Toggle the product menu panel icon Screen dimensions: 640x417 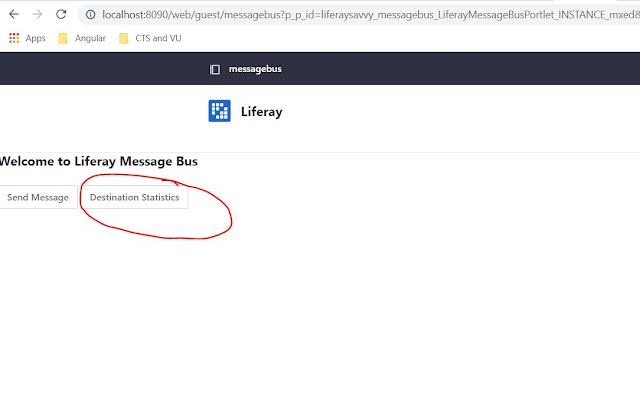click(x=215, y=69)
